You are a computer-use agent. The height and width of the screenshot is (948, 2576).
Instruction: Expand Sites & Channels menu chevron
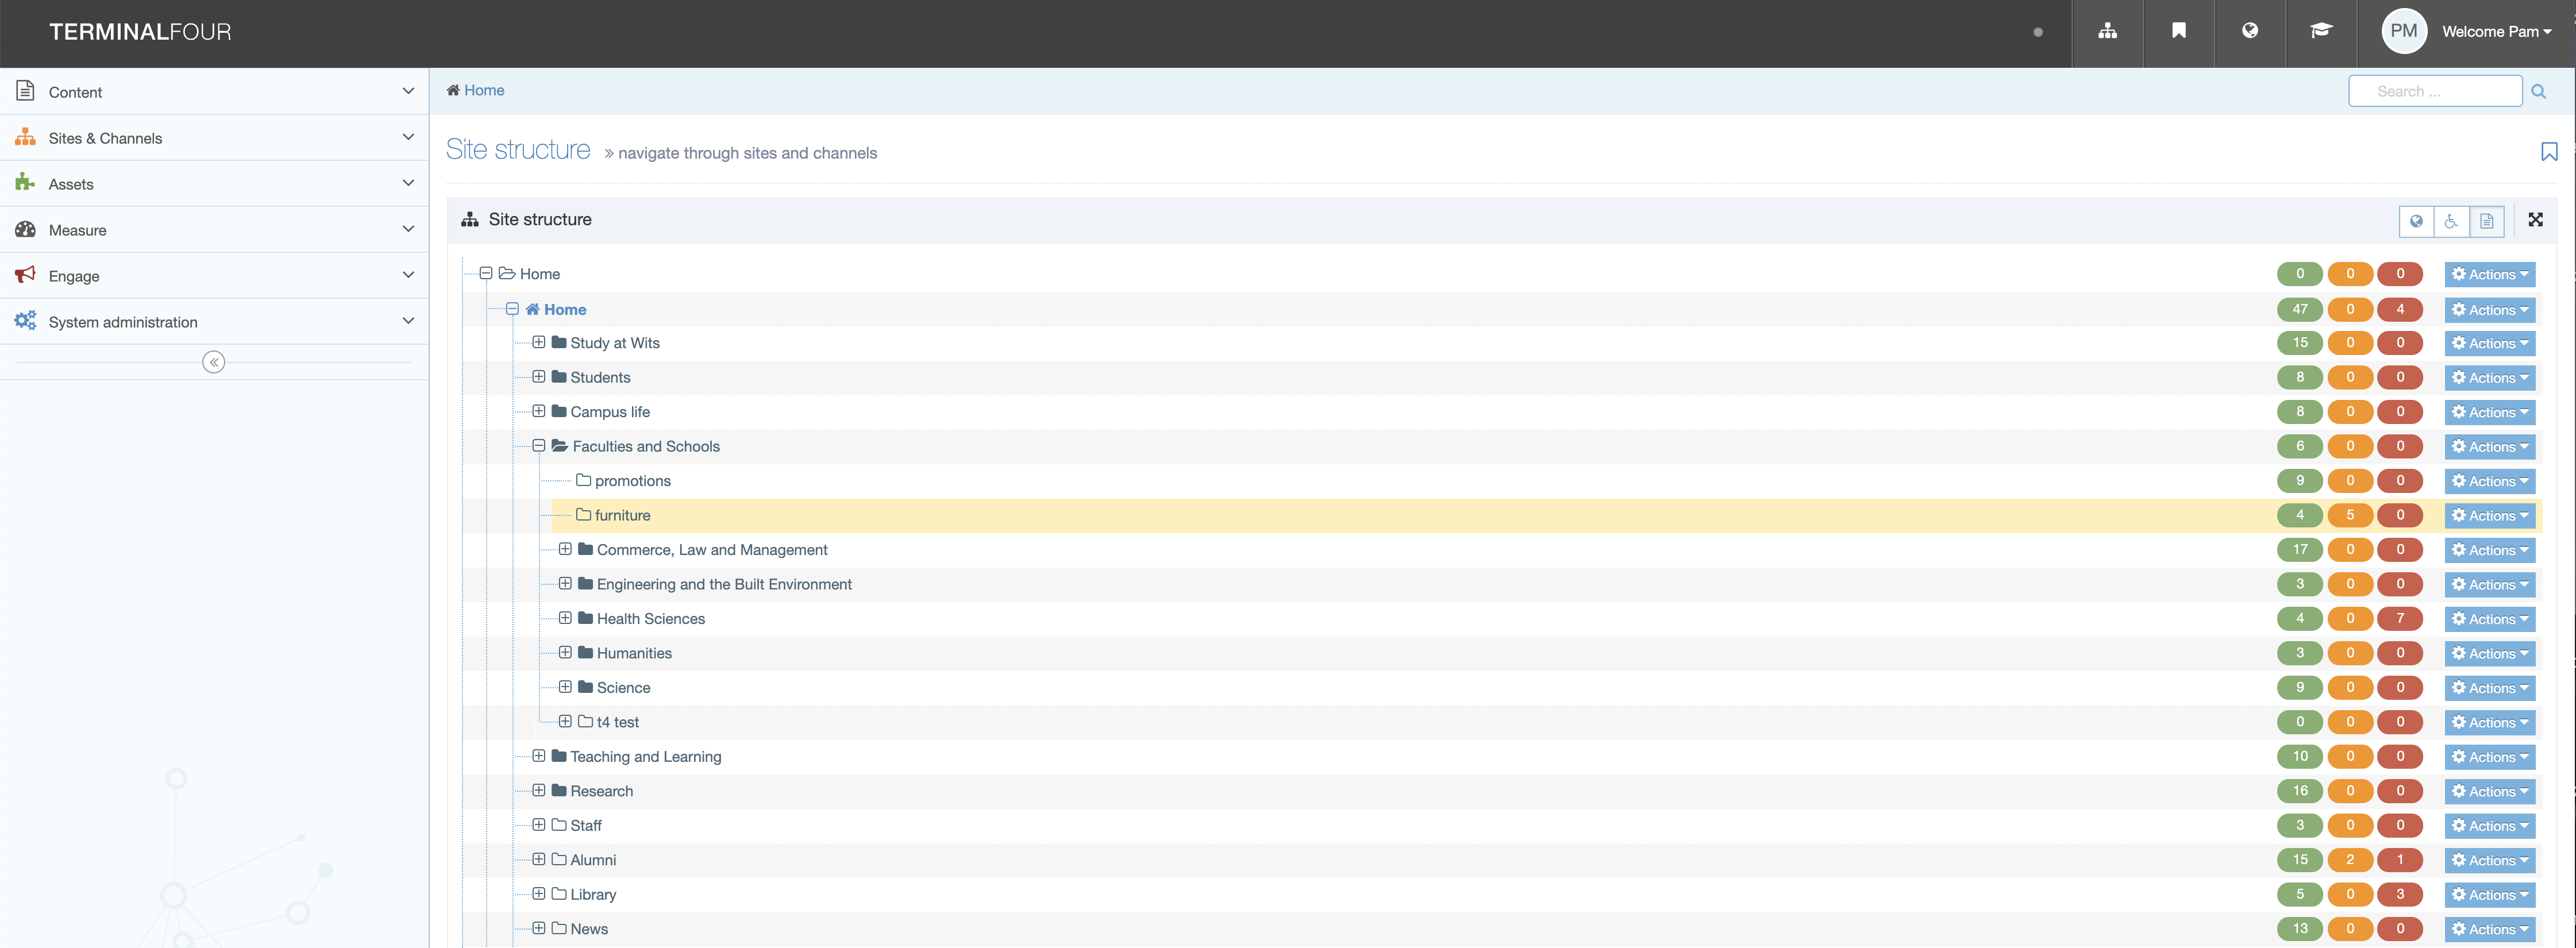point(408,137)
